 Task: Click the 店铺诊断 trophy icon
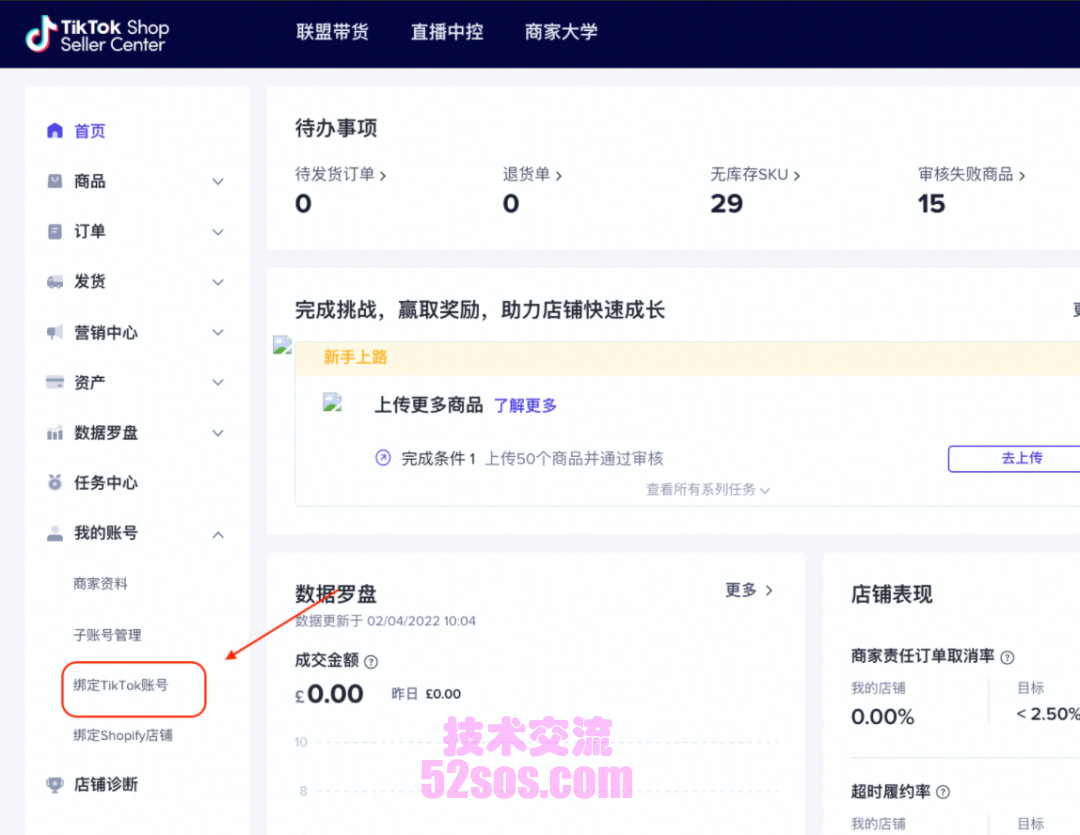tap(55, 785)
